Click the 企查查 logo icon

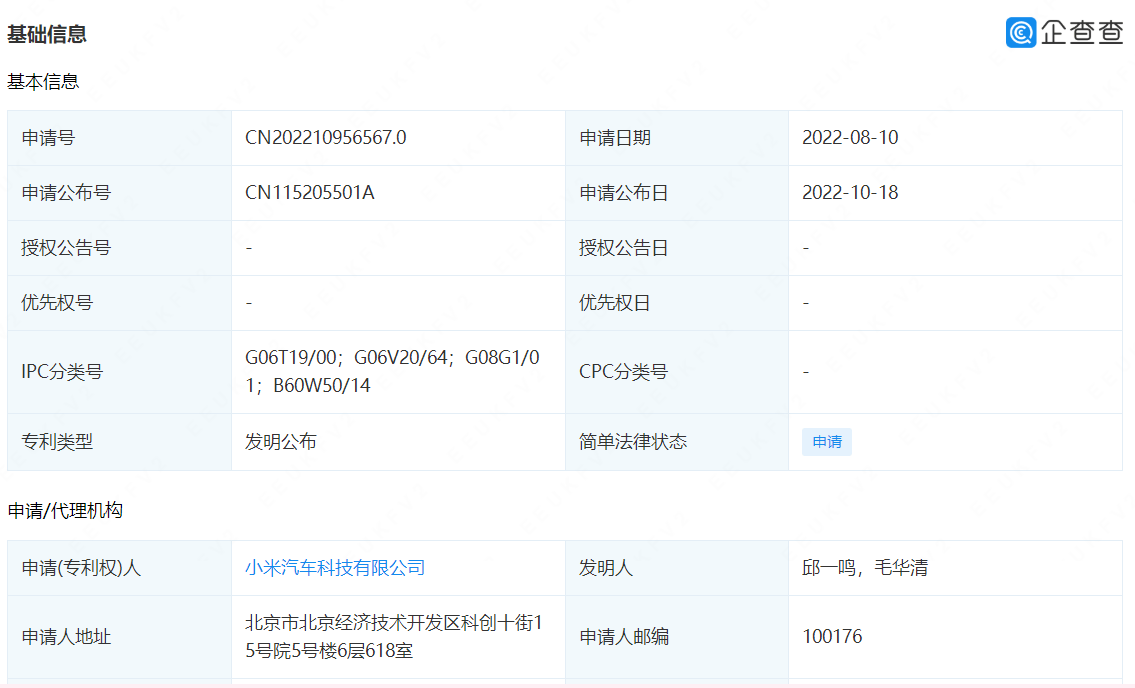click(x=1021, y=33)
